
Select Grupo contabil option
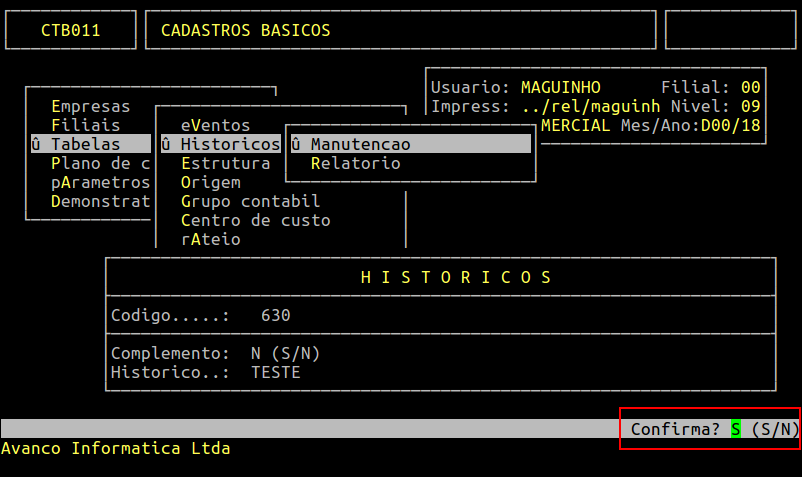pos(250,201)
